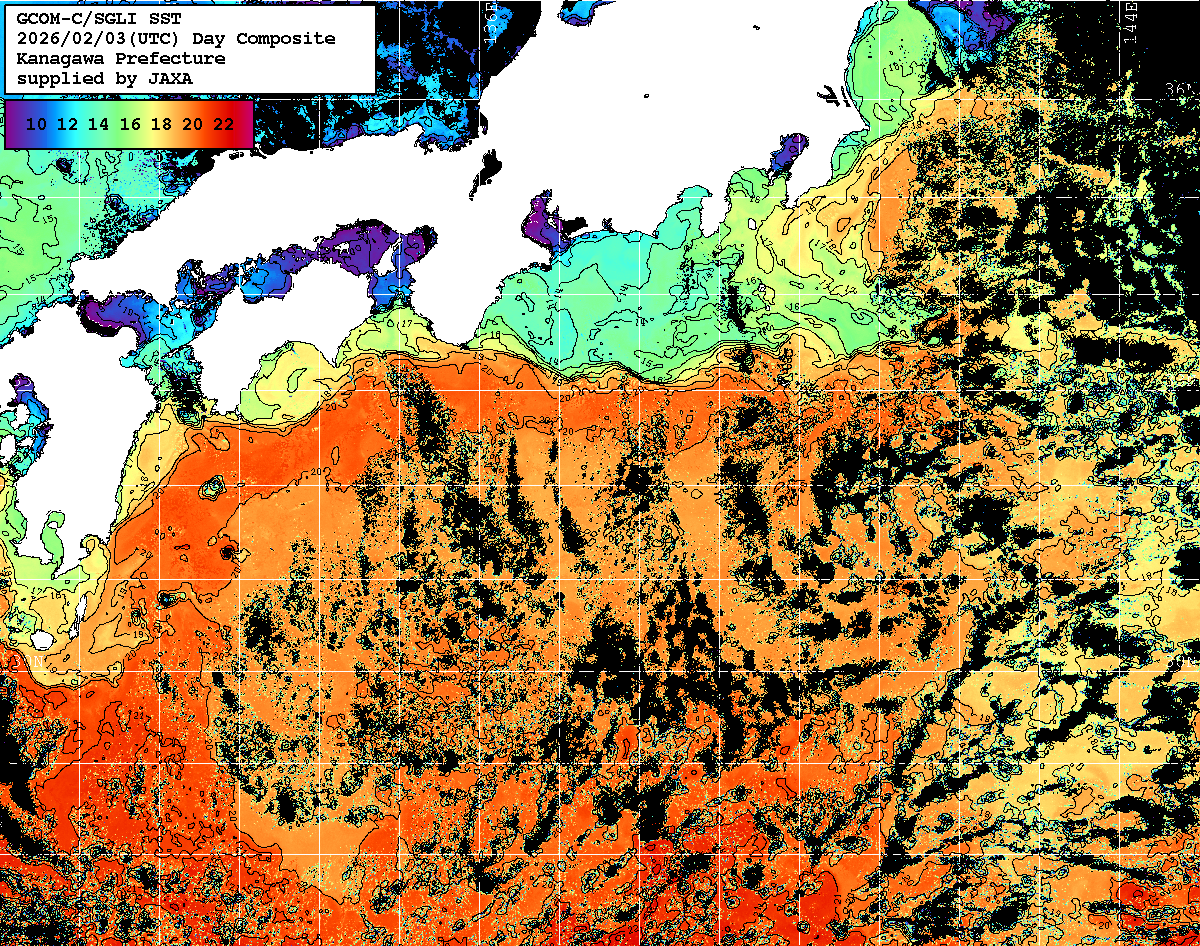
Task: Click the GCOM-C/SGLI SST title text
Action: point(102,20)
